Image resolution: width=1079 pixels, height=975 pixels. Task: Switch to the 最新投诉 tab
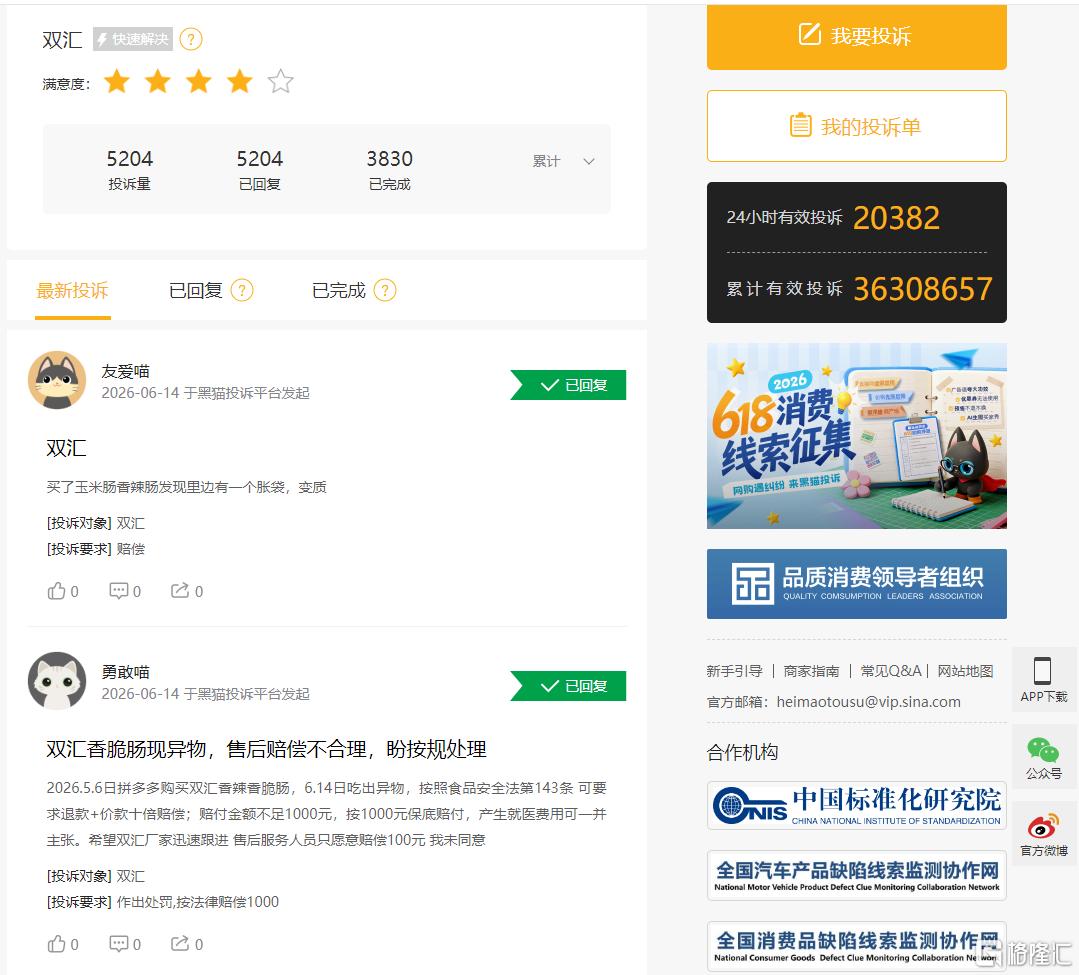pyautogui.click(x=72, y=290)
